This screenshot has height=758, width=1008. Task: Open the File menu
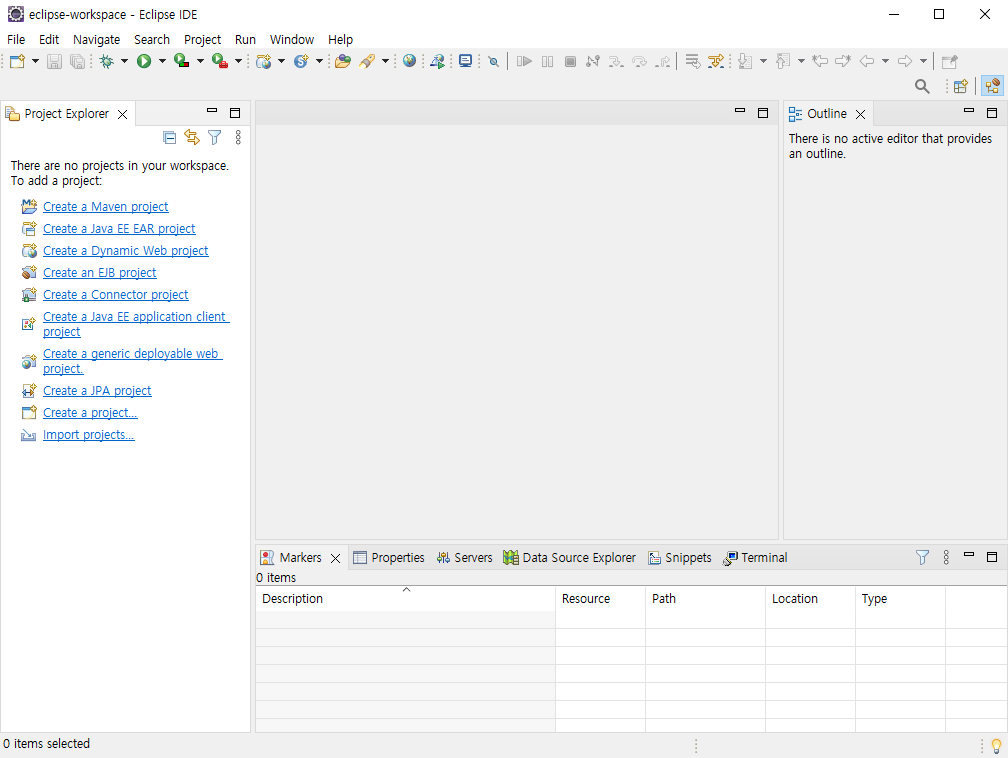click(16, 39)
